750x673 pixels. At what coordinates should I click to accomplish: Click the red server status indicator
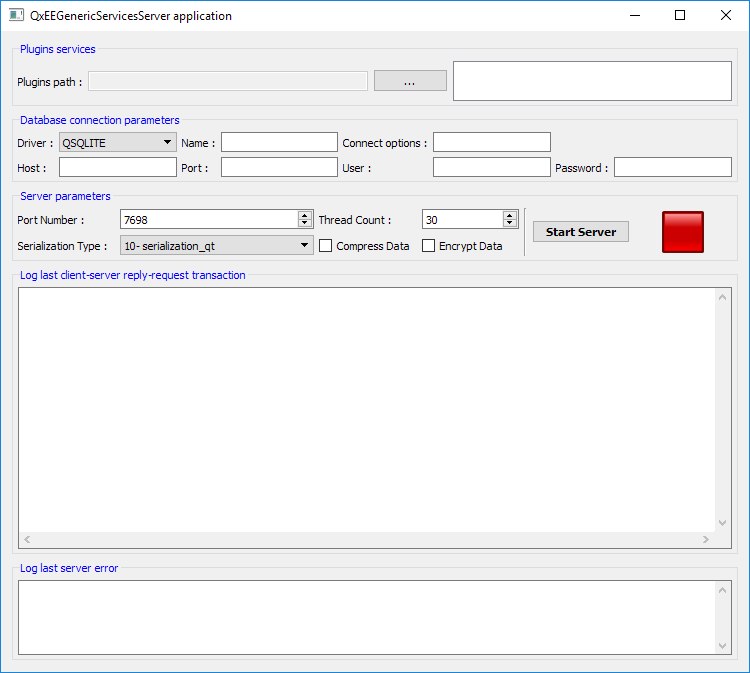[x=683, y=232]
